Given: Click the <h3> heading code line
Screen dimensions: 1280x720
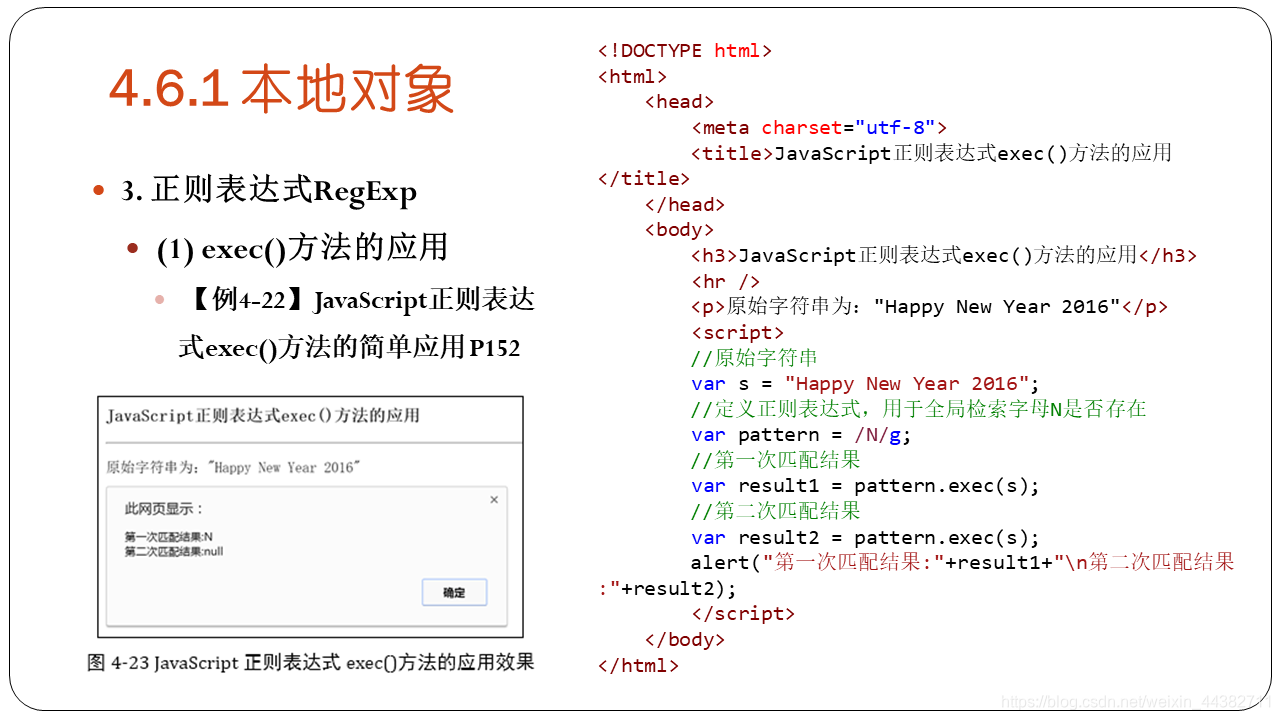Looking at the screenshot, I should pyautogui.click(x=943, y=255).
